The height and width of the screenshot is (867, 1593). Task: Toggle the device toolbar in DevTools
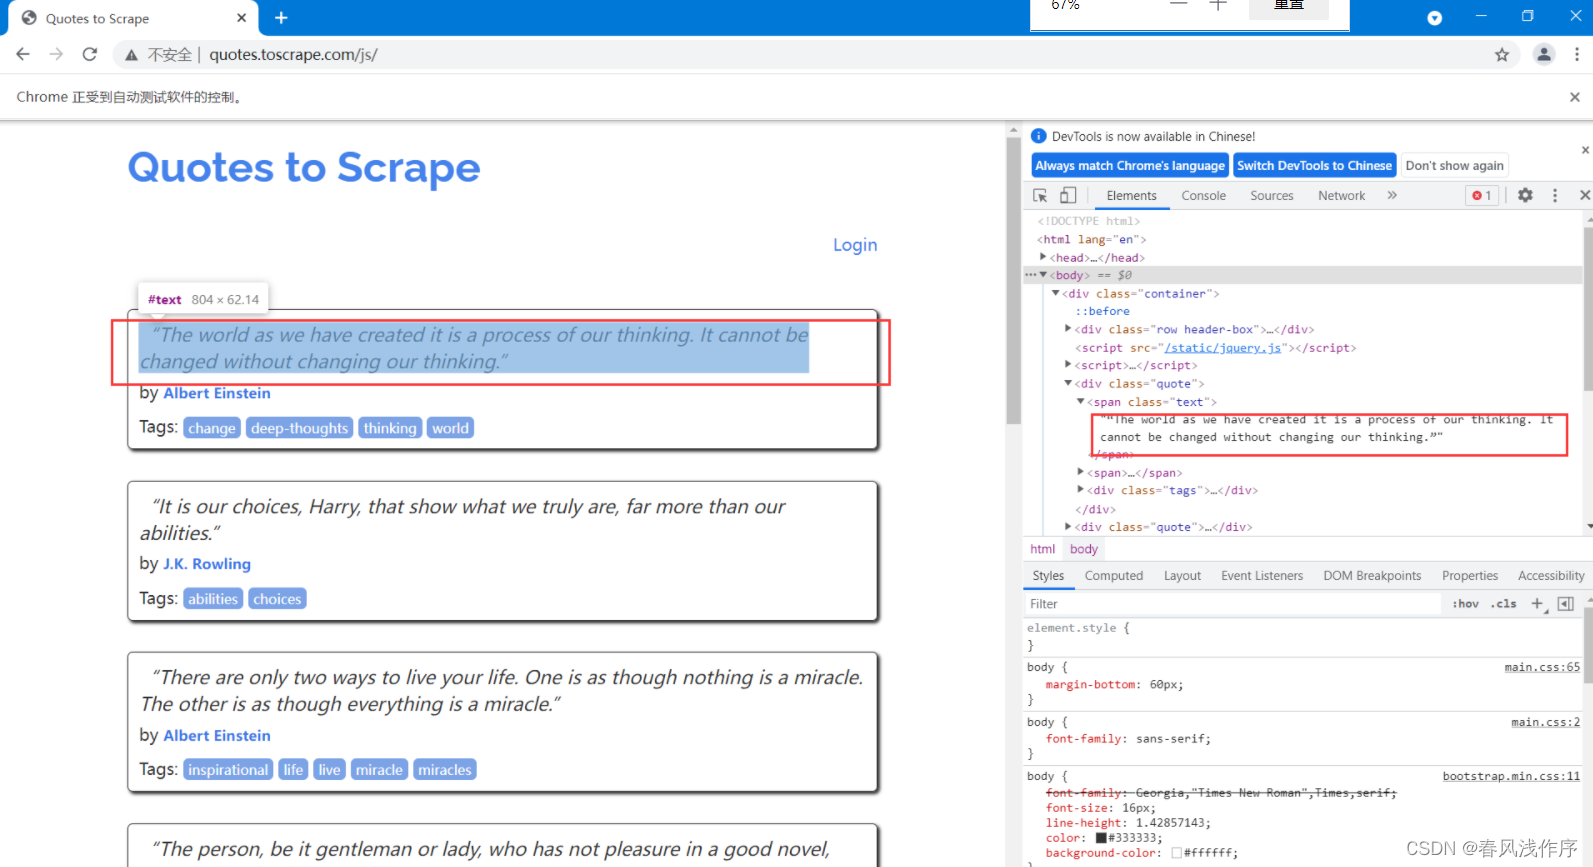click(x=1068, y=195)
